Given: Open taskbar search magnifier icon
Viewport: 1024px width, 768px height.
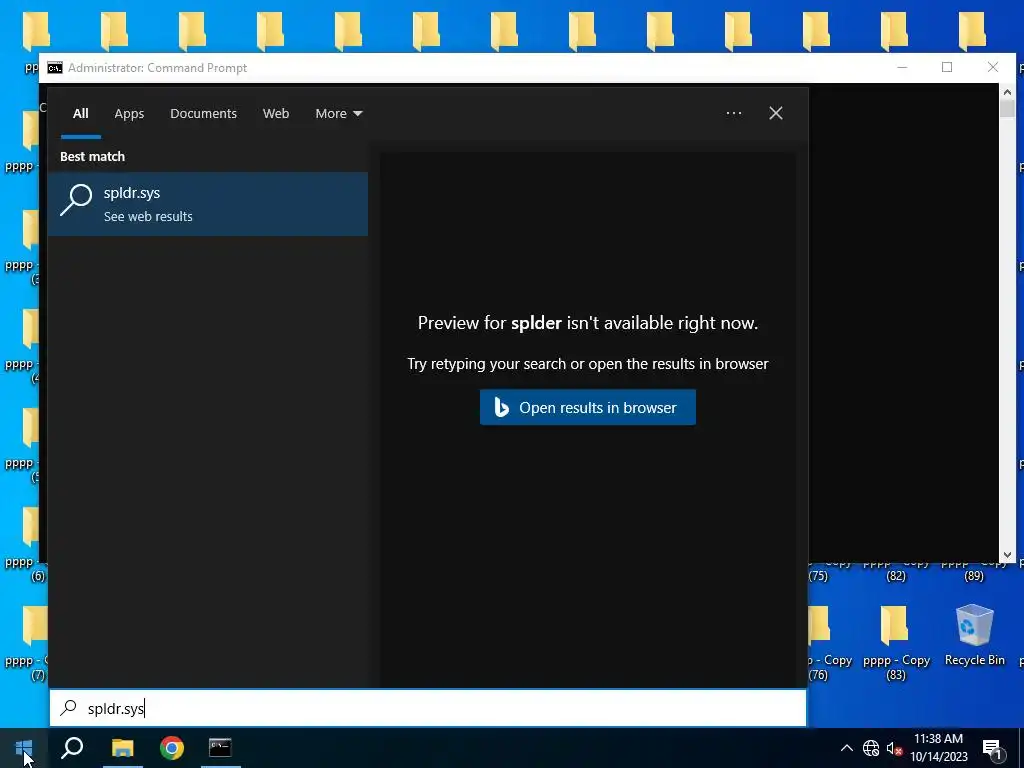Looking at the screenshot, I should coord(72,748).
